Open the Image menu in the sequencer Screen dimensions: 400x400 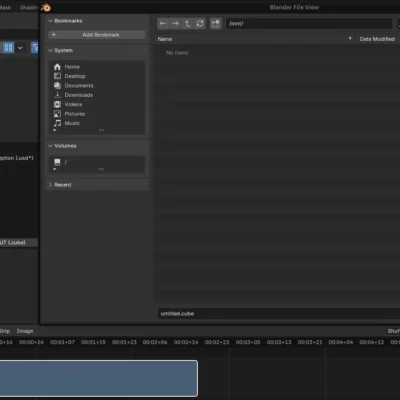[25, 331]
